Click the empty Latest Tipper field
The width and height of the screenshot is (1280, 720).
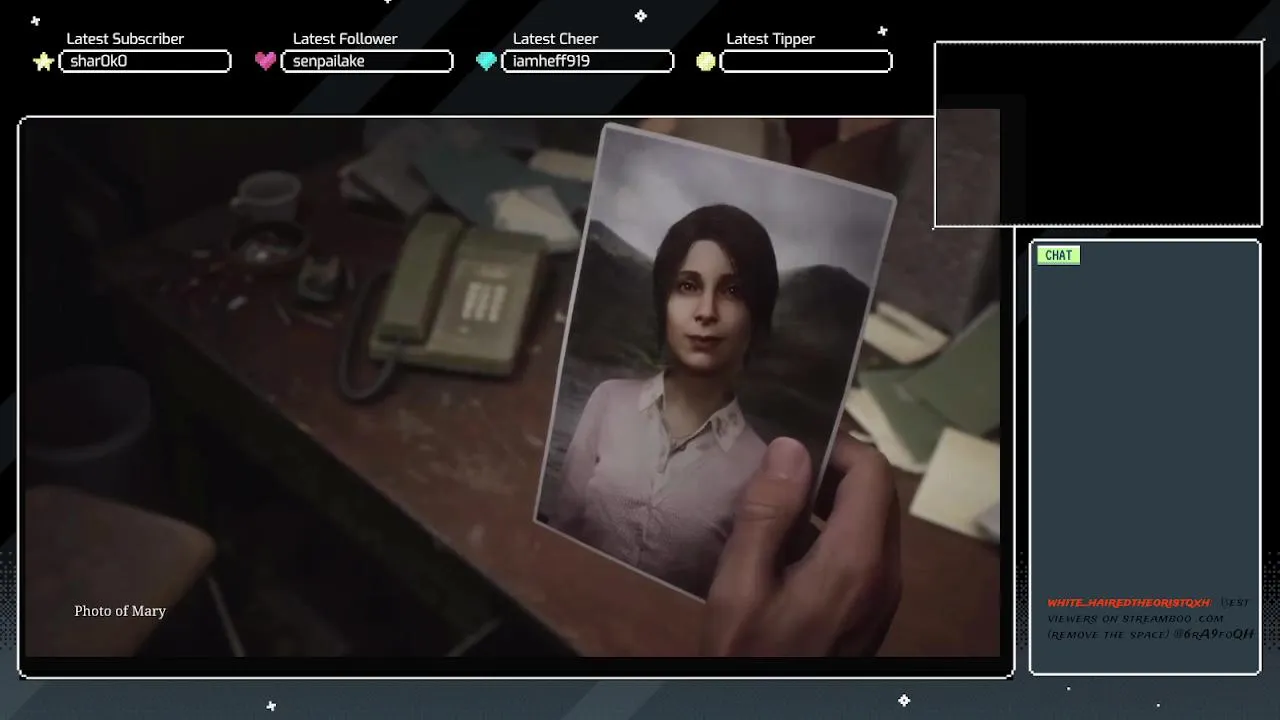[x=806, y=61]
